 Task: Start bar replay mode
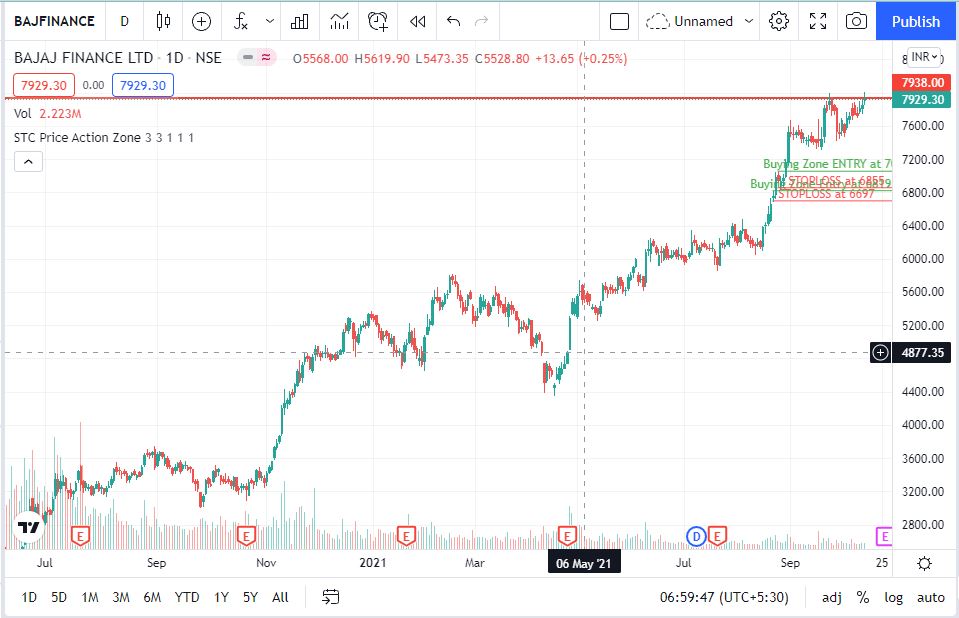point(417,21)
